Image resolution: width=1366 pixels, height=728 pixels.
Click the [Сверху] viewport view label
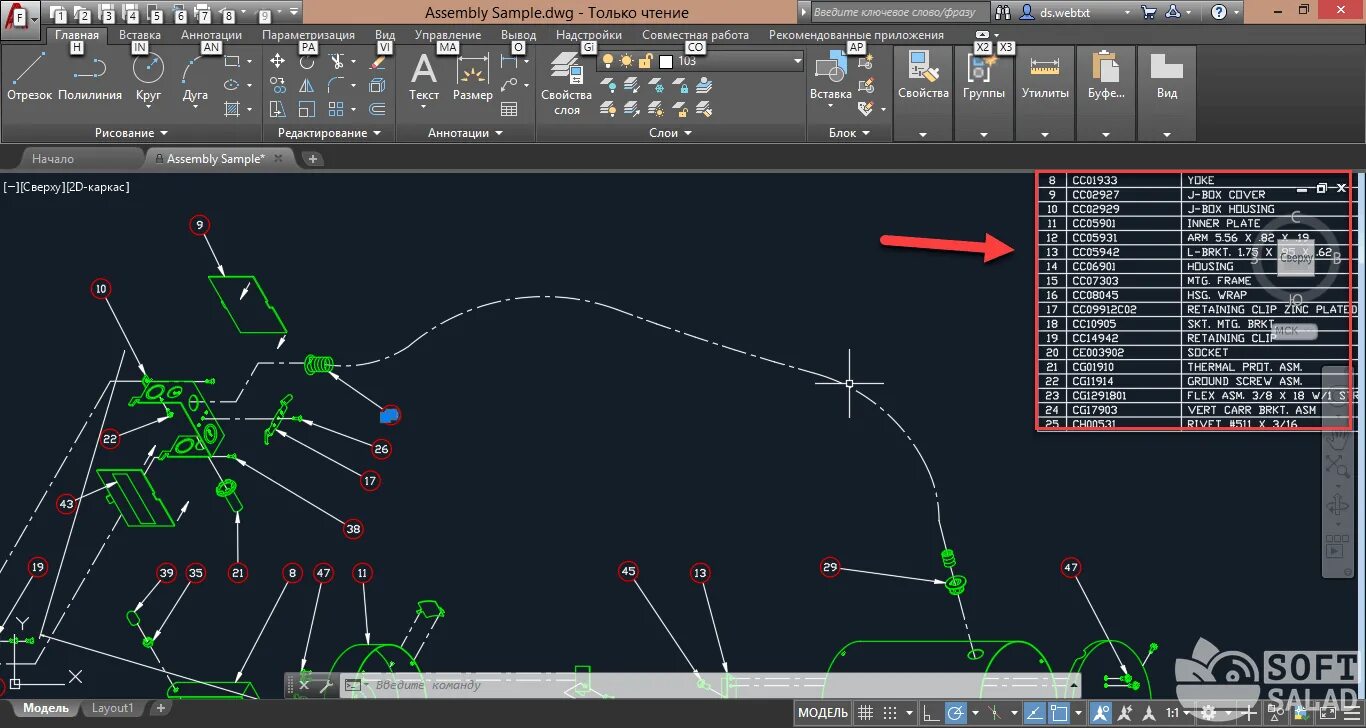point(42,187)
